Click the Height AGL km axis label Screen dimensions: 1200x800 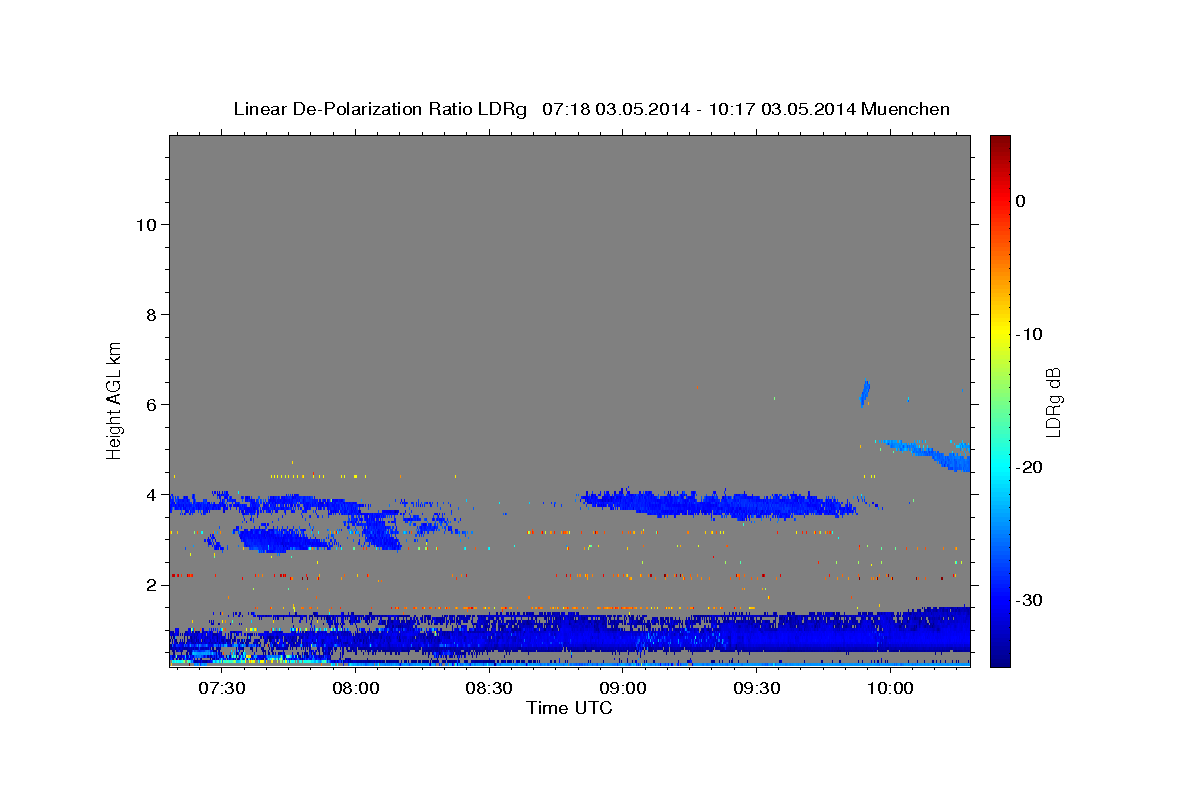[114, 399]
